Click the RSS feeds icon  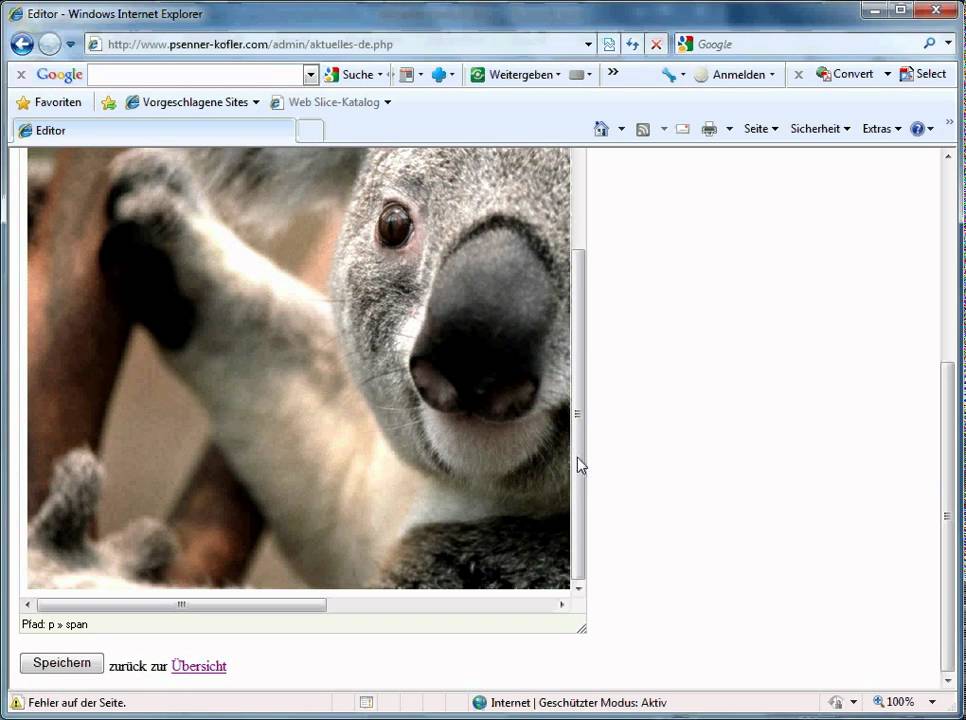tap(643, 129)
